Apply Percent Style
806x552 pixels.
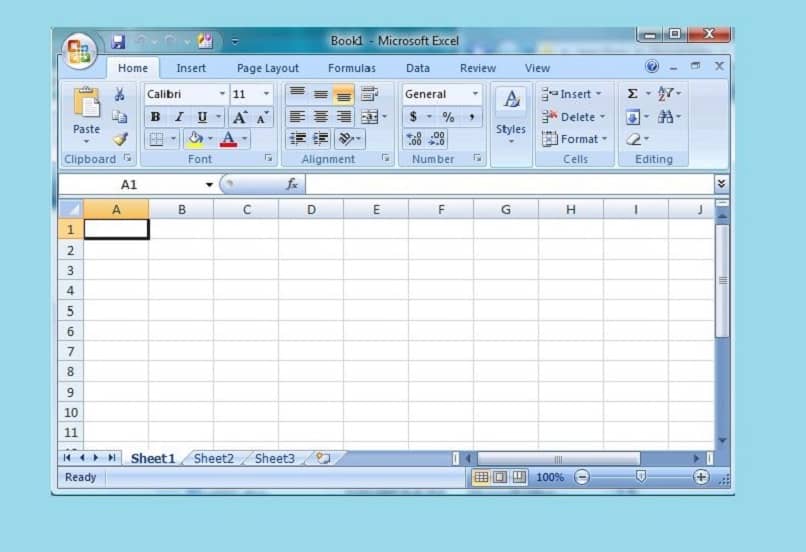(448, 117)
